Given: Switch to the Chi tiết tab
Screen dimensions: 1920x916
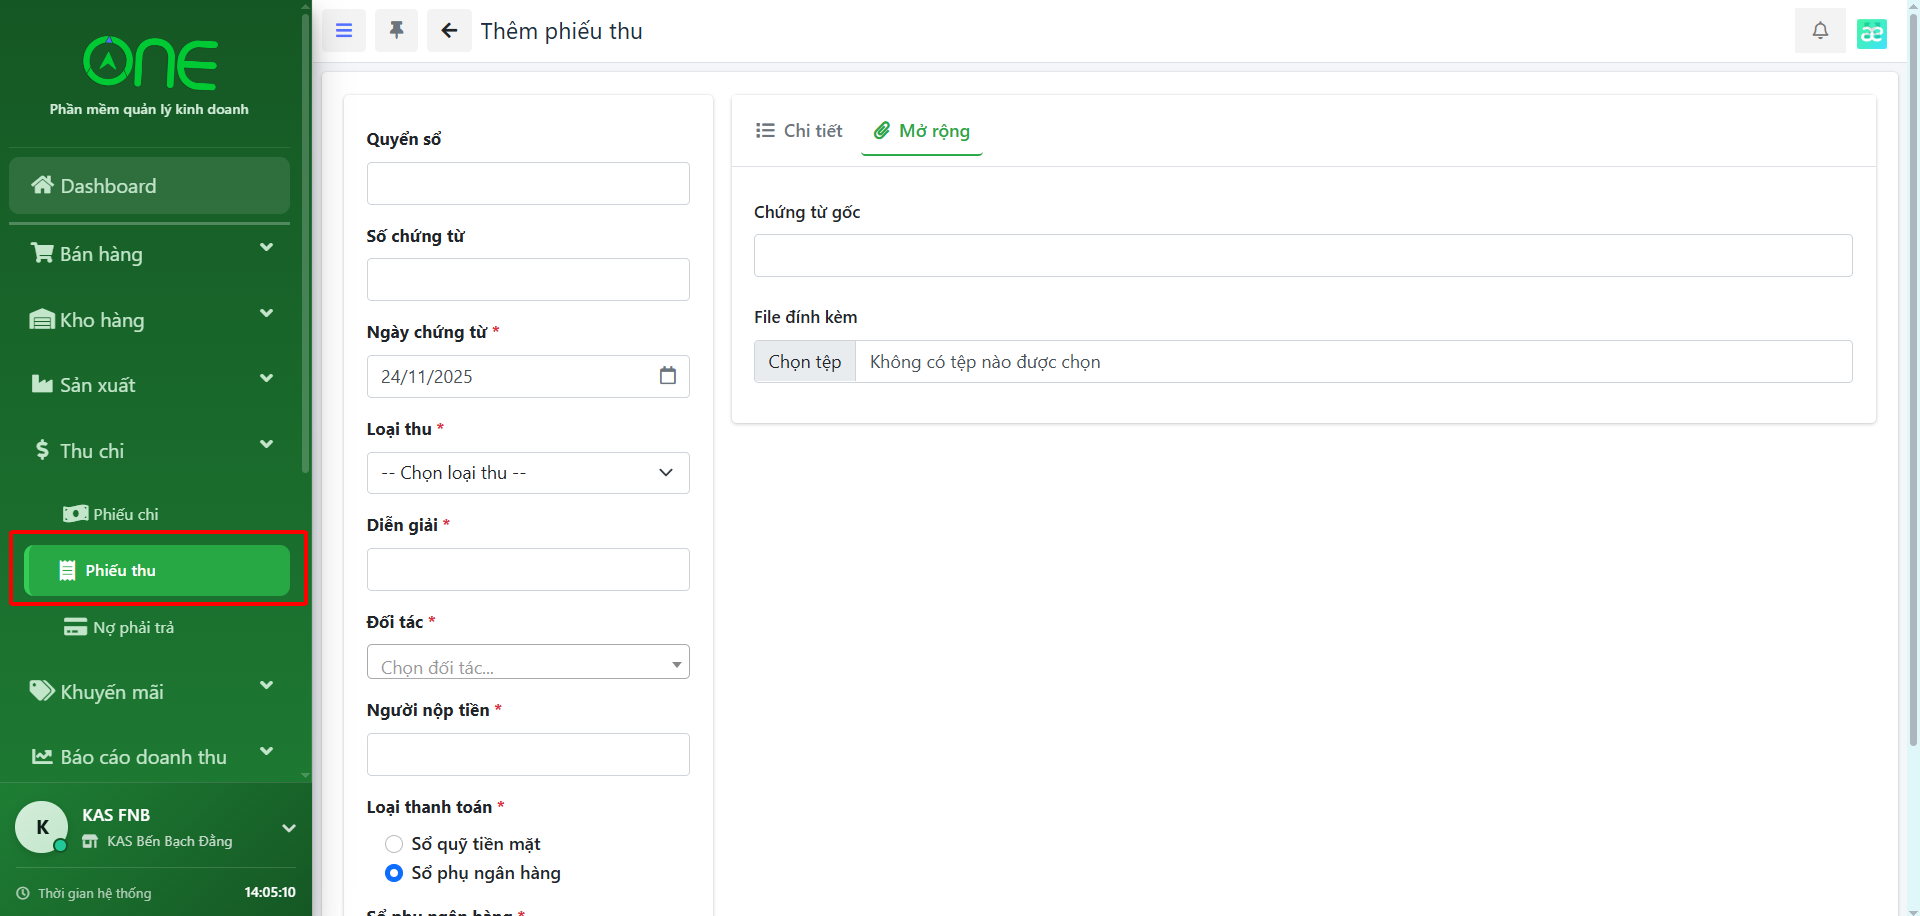Looking at the screenshot, I should pos(799,131).
